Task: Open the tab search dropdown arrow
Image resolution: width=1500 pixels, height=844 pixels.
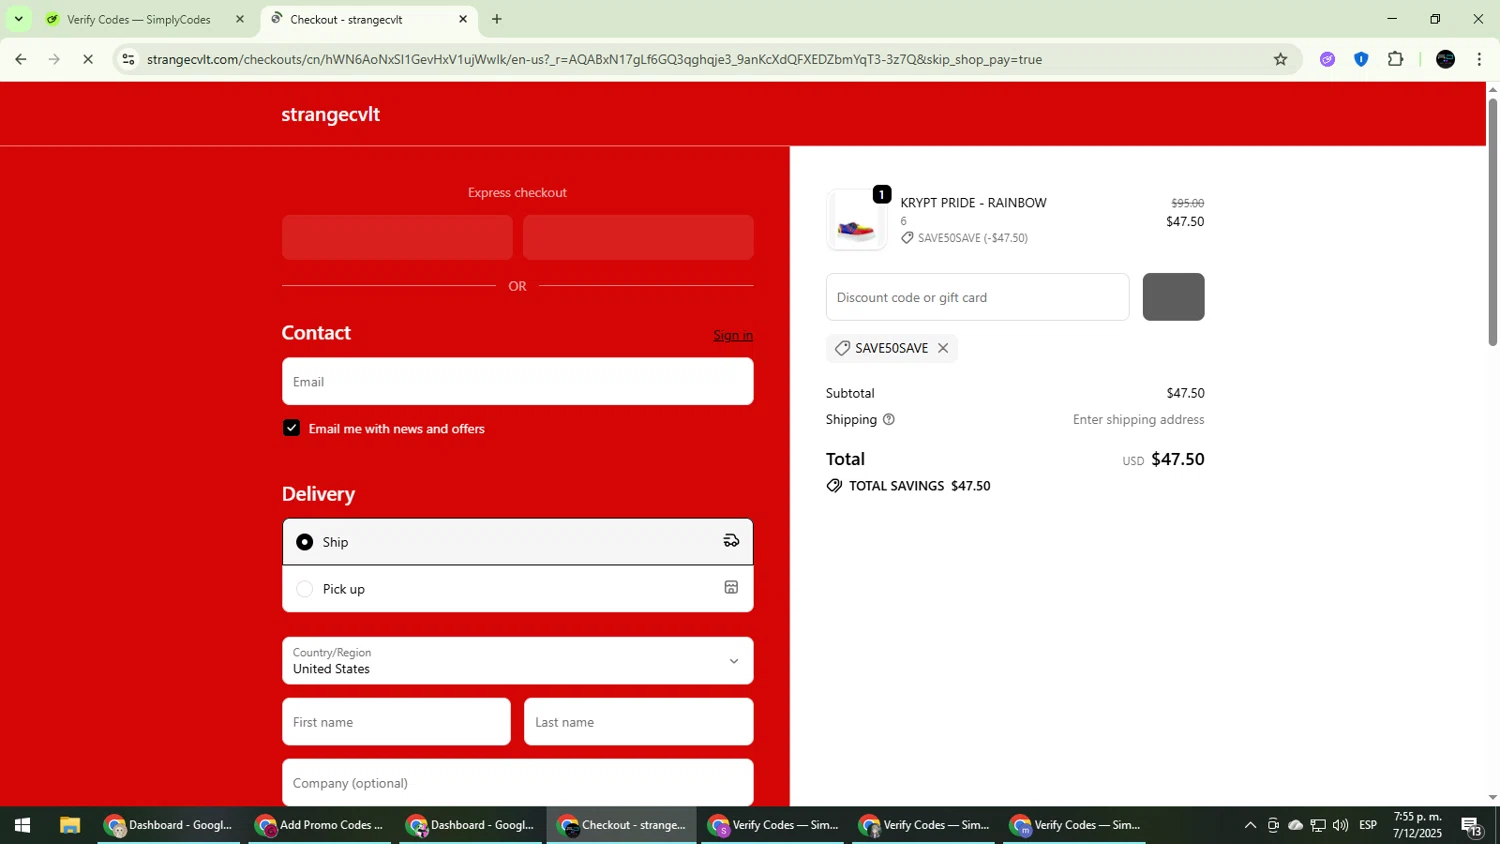Action: point(18,19)
